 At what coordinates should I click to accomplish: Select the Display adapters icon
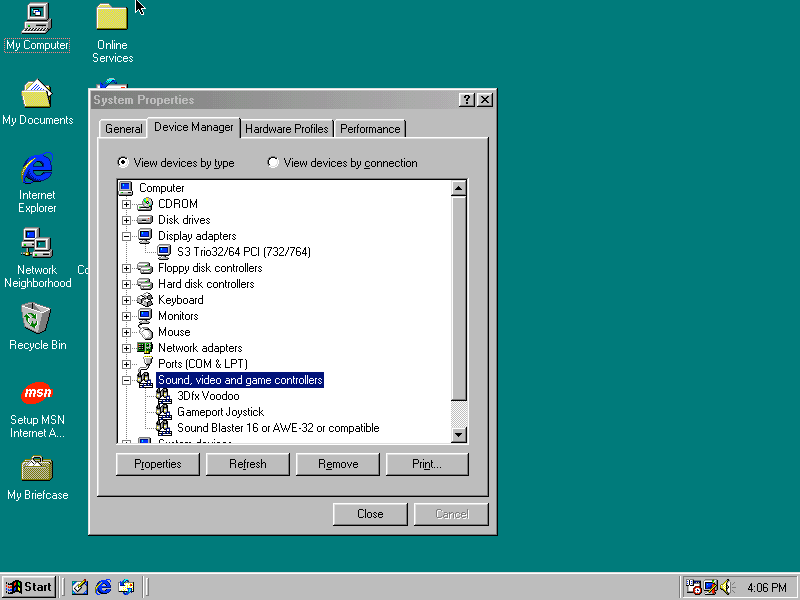[145, 236]
